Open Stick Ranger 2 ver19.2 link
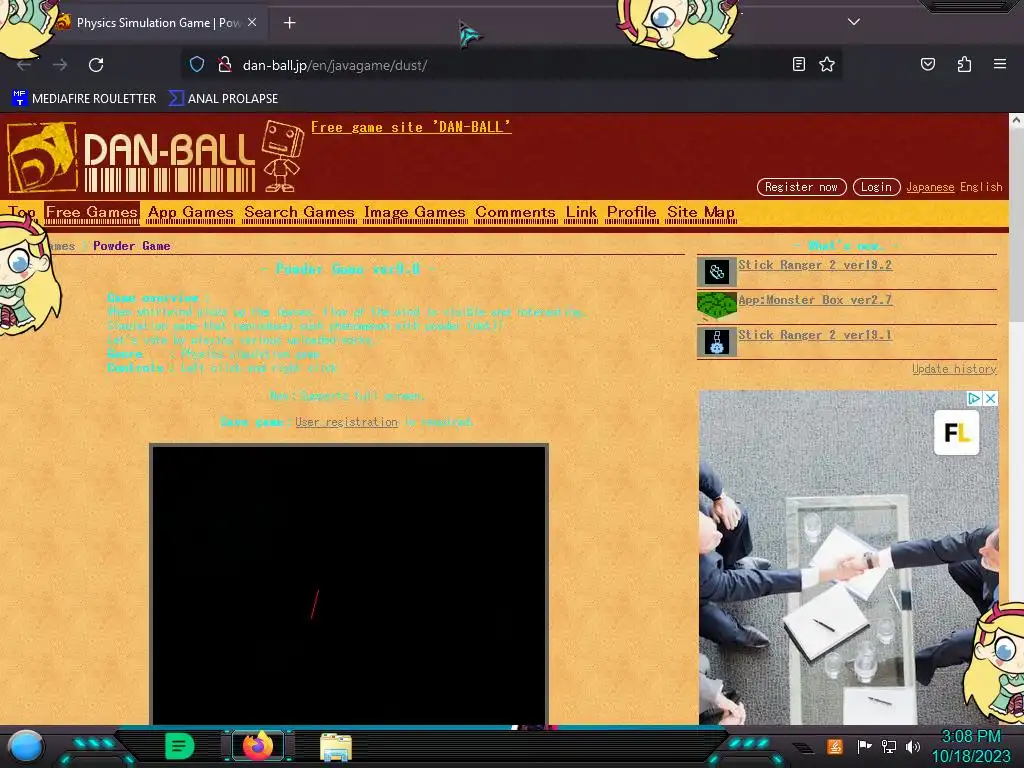Image resolution: width=1024 pixels, height=768 pixels. (815, 265)
